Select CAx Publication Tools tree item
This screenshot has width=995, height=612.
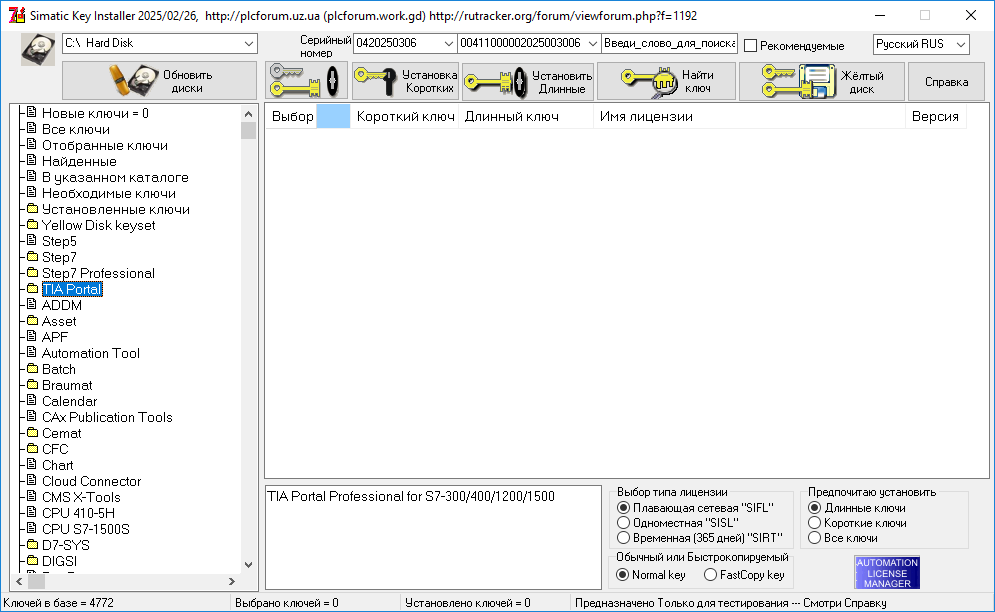[107, 417]
